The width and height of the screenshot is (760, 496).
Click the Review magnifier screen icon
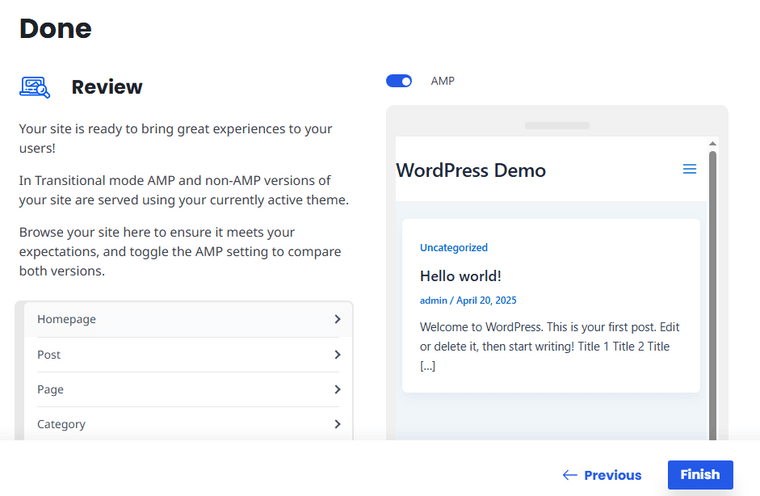(34, 87)
